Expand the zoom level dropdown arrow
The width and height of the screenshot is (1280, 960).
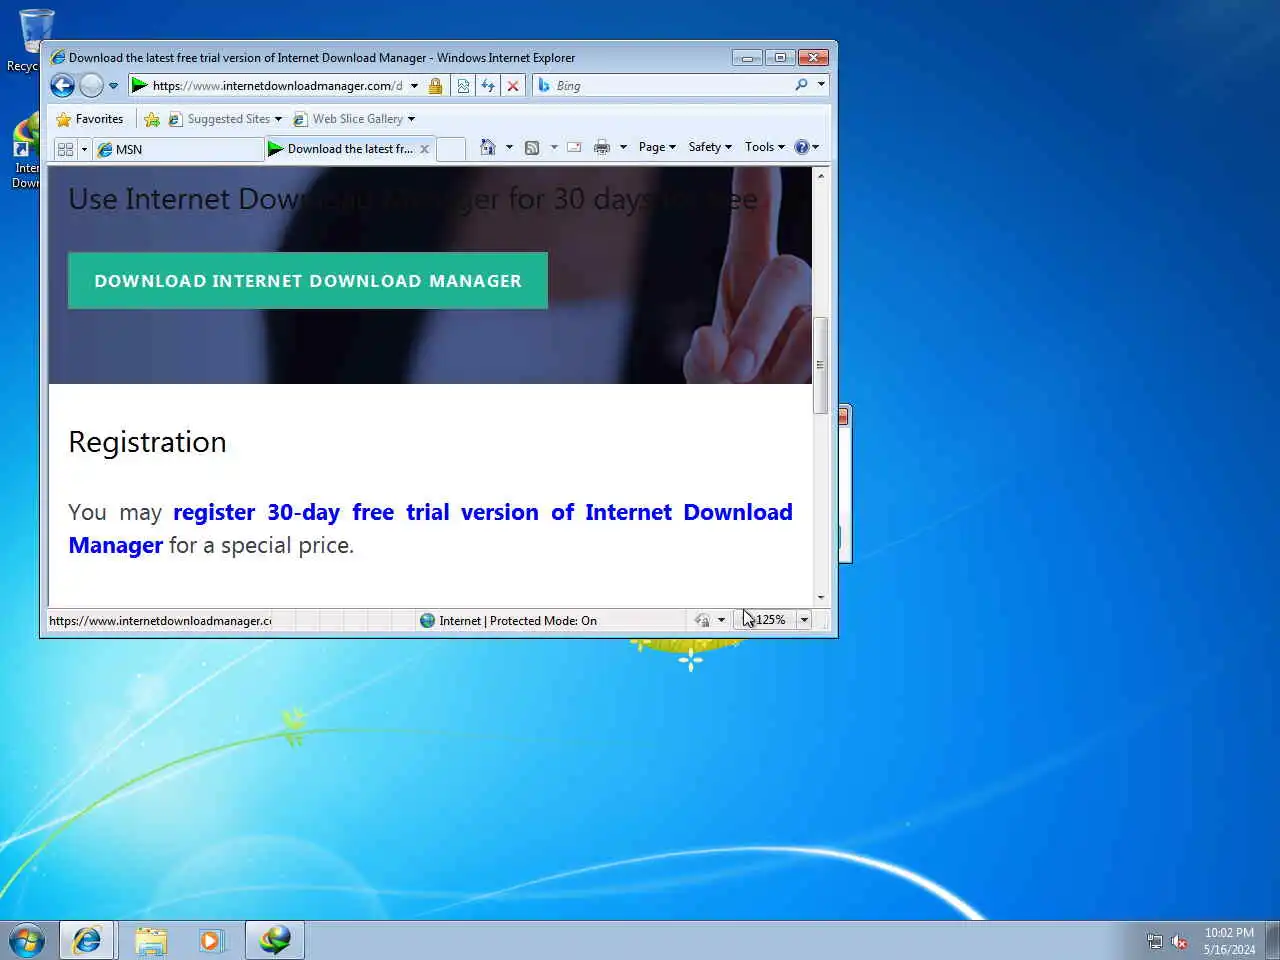coord(804,620)
